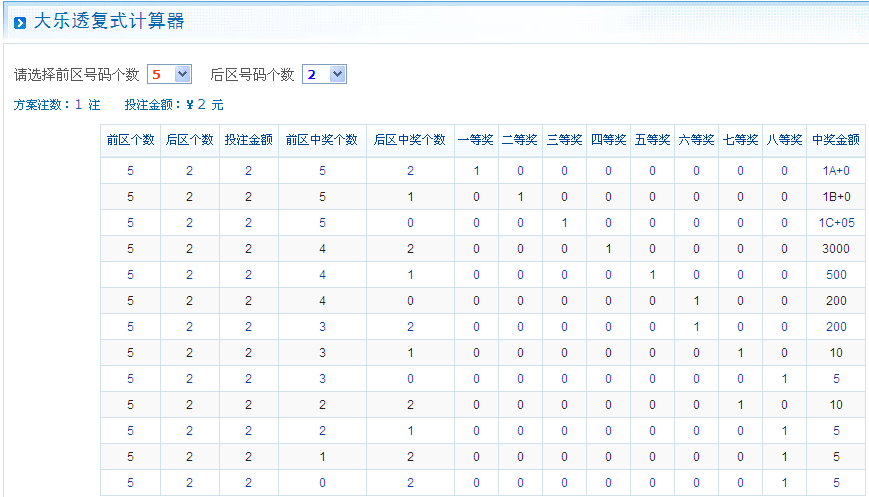Click the 后区中奖个数 value 1 in the 500 row
The height and width of the screenshot is (497, 869).
click(x=410, y=275)
